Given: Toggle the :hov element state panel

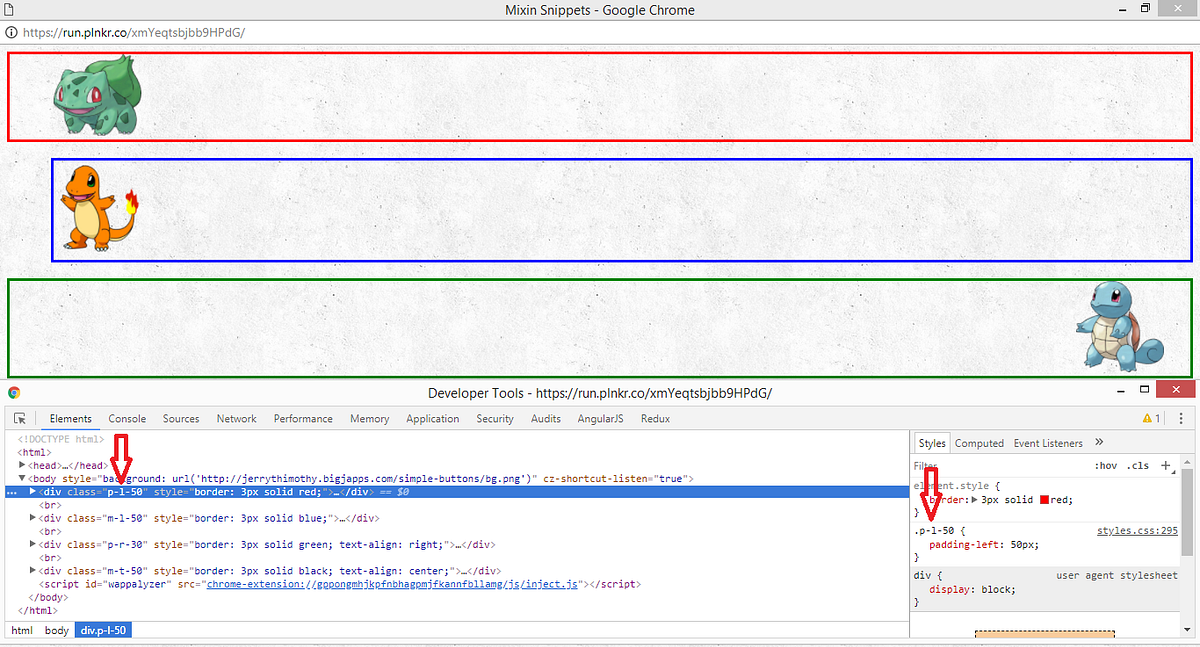Looking at the screenshot, I should pos(1106,466).
